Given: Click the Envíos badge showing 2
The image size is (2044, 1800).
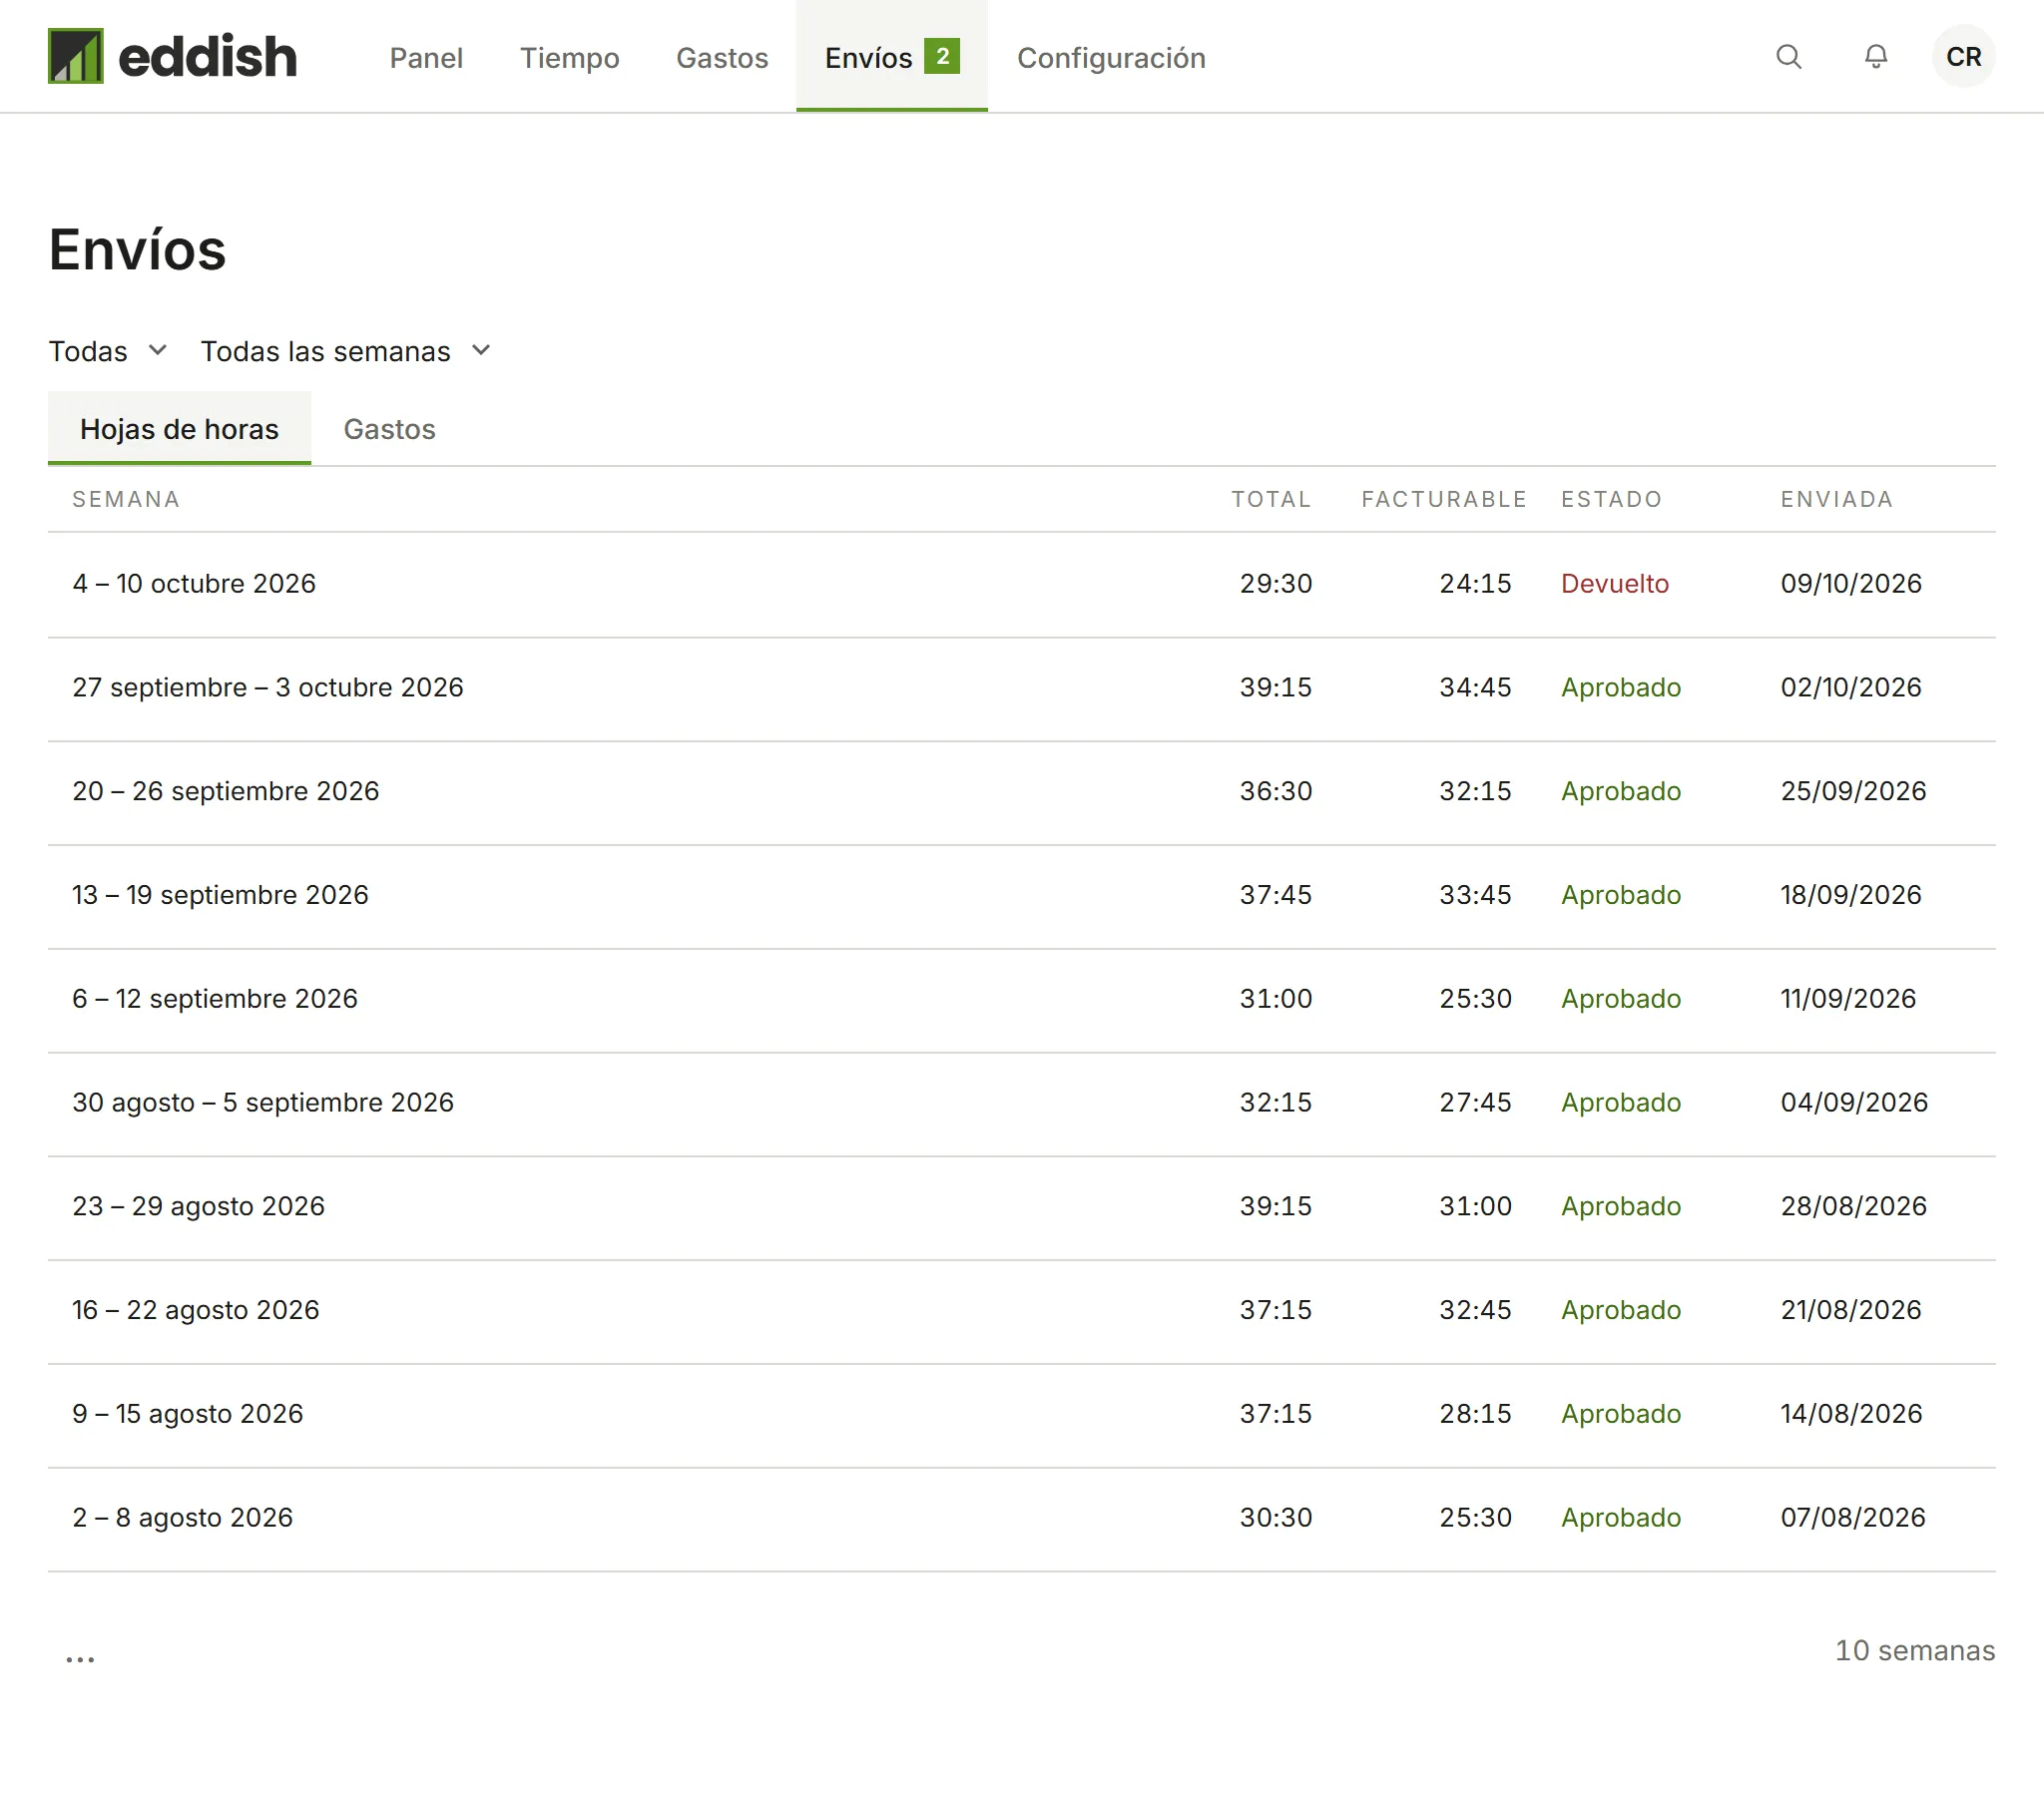Looking at the screenshot, I should (x=942, y=56).
